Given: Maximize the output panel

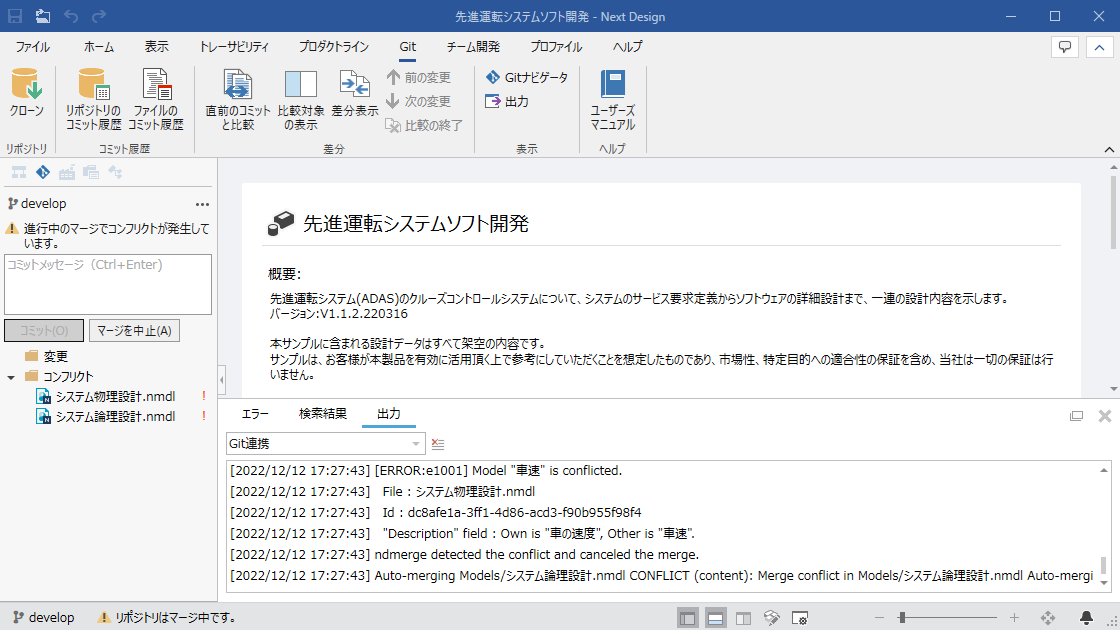Looking at the screenshot, I should [x=1076, y=416].
